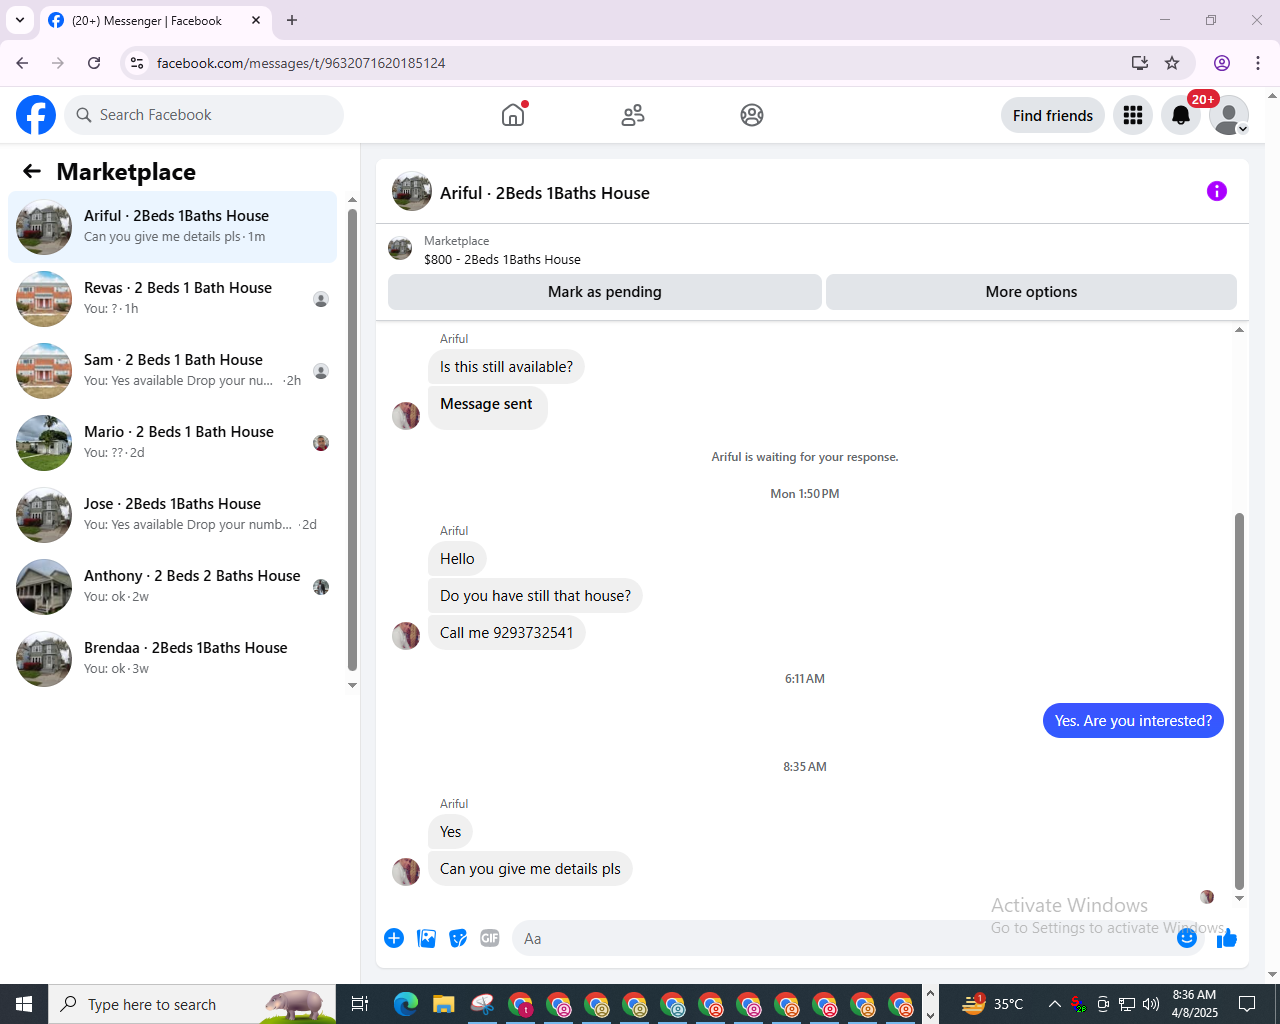This screenshot has width=1280, height=1024.
Task: Open Ariful 2Beds 1Baths House chat
Action: [172, 227]
